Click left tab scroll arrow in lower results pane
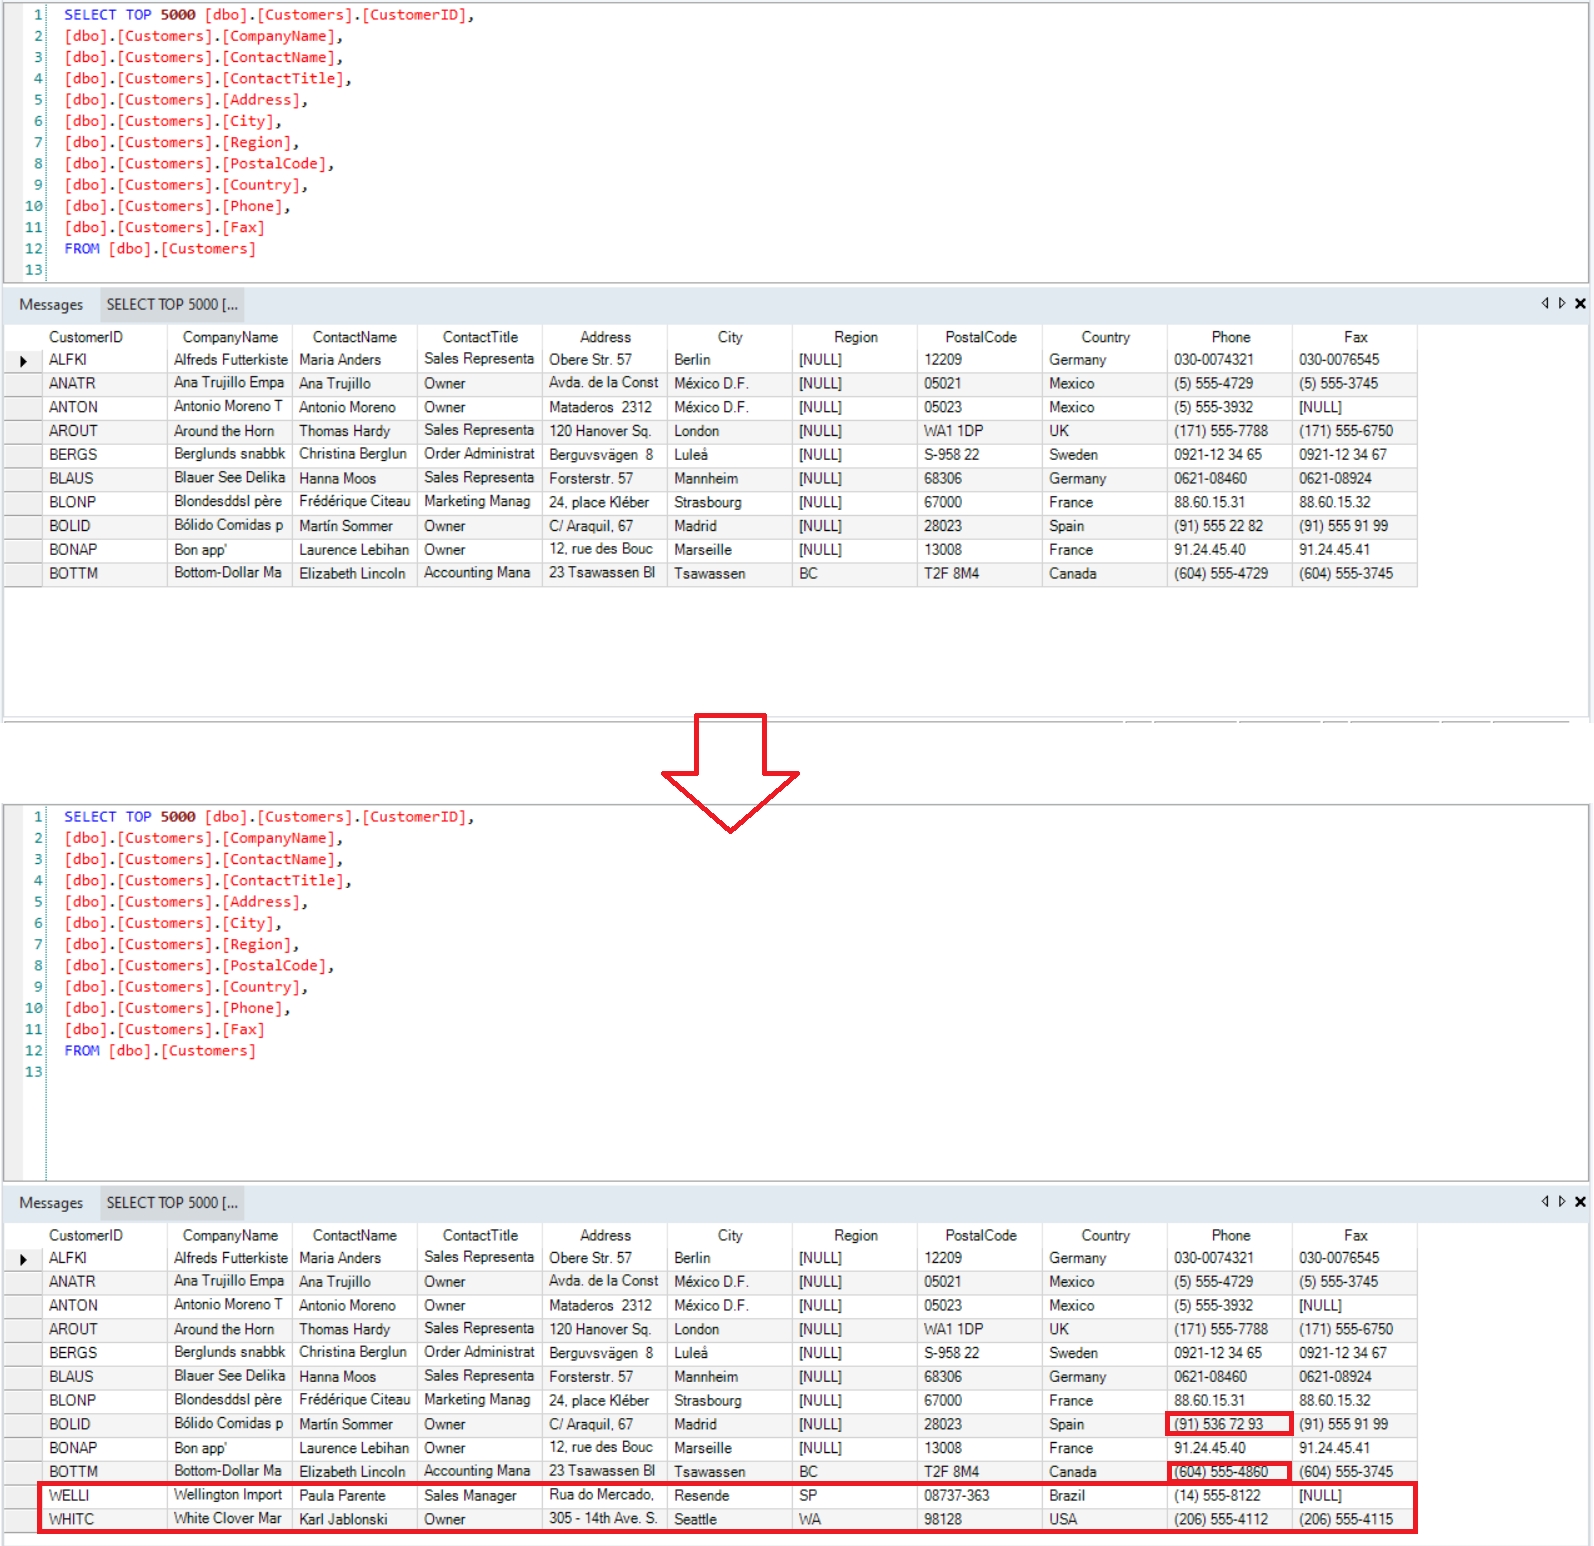 coord(1544,1201)
